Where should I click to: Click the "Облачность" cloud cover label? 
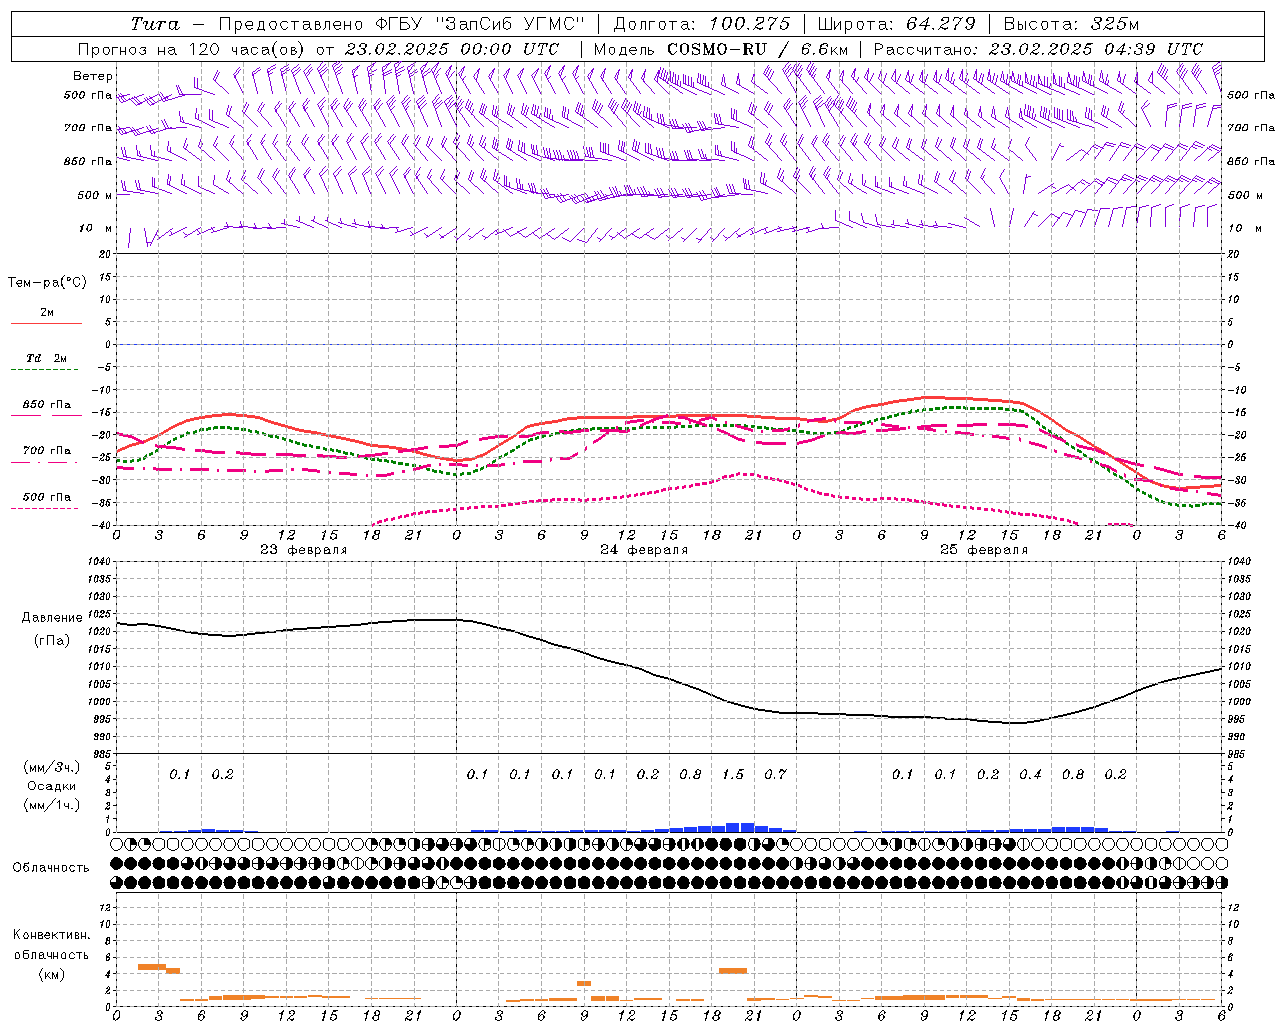51,868
